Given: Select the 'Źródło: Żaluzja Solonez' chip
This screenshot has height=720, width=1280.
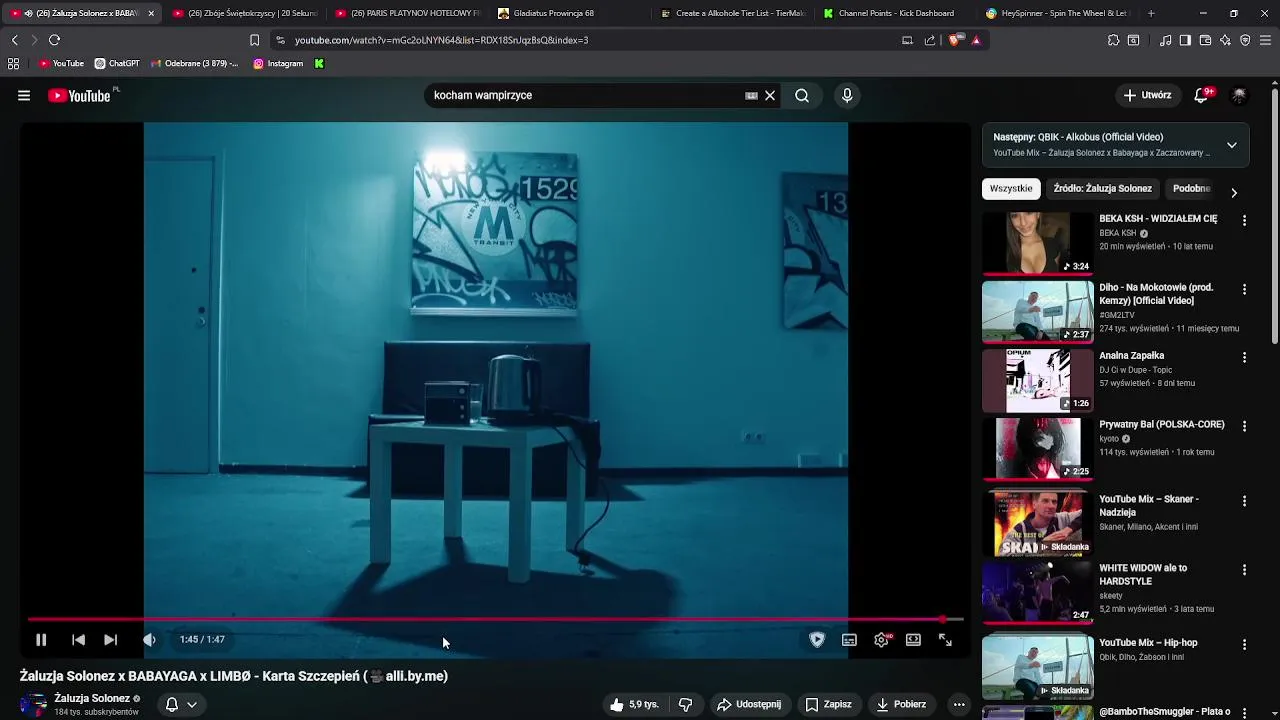Looking at the screenshot, I should [x=1102, y=189].
